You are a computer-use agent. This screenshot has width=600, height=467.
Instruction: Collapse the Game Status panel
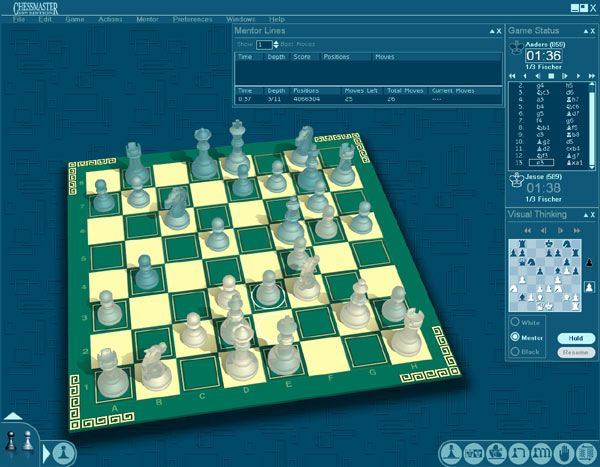586,31
